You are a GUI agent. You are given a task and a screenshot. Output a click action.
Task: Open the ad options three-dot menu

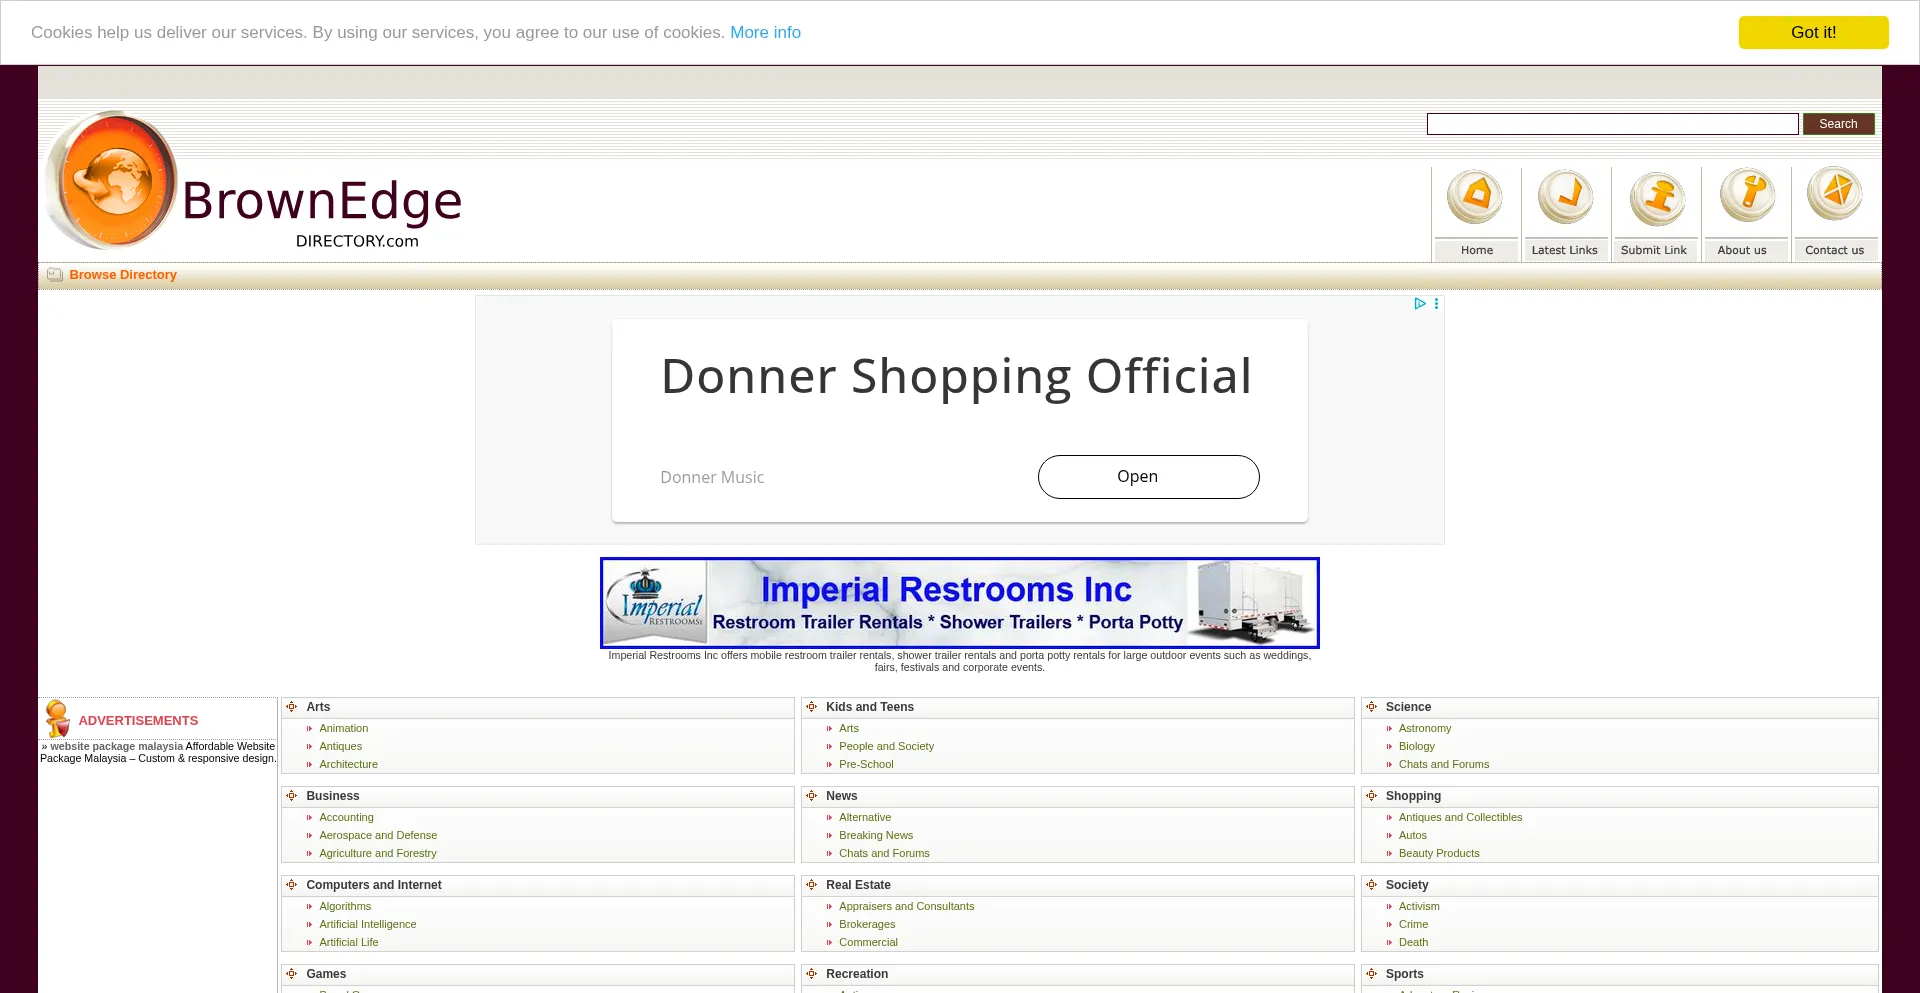pos(1437,304)
